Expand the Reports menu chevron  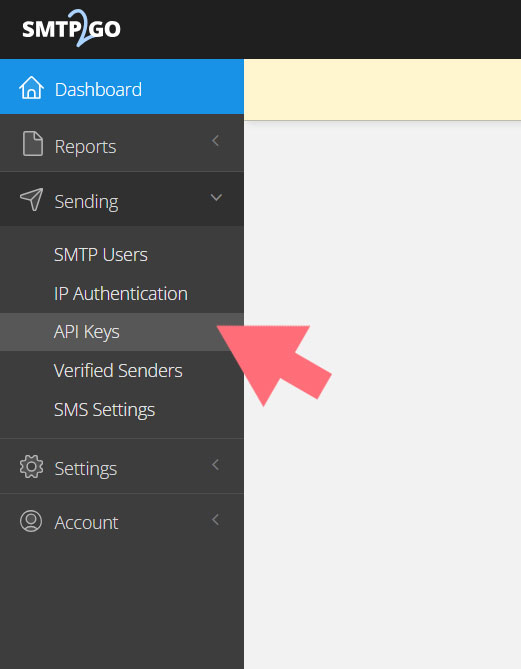click(x=215, y=140)
